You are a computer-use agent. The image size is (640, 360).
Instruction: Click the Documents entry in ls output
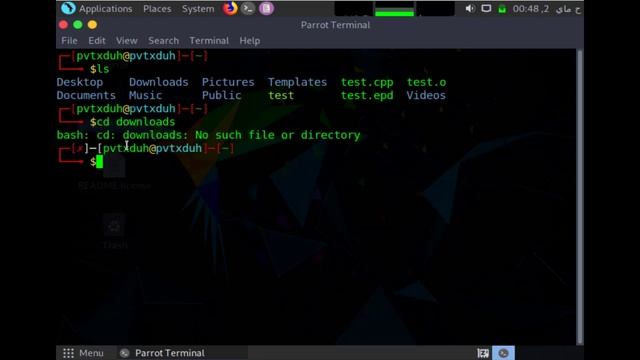(86, 95)
